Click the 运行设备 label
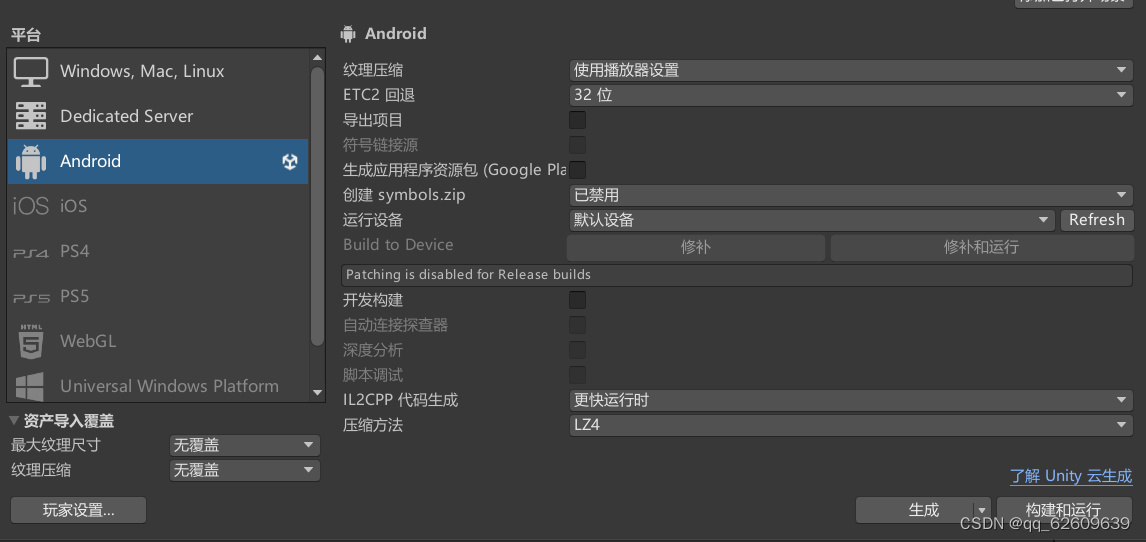This screenshot has width=1146, height=542. tap(373, 220)
